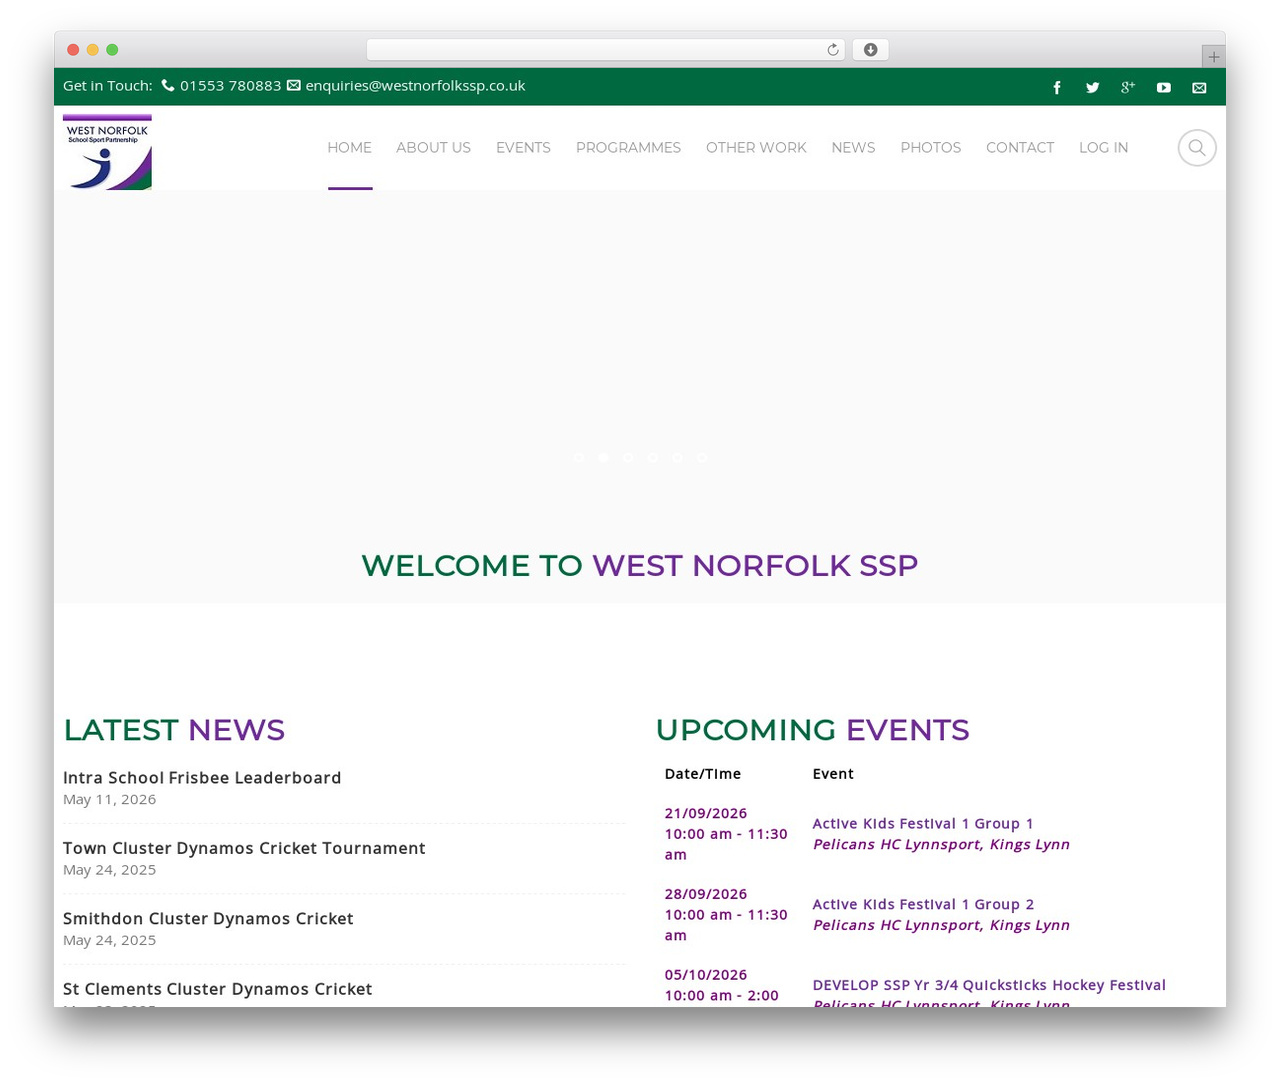This screenshot has width=1280, height=1084.
Task: Open DEVELOP SSP Yr 3/4 Quicksticks Hockey Festival
Action: click(x=989, y=985)
